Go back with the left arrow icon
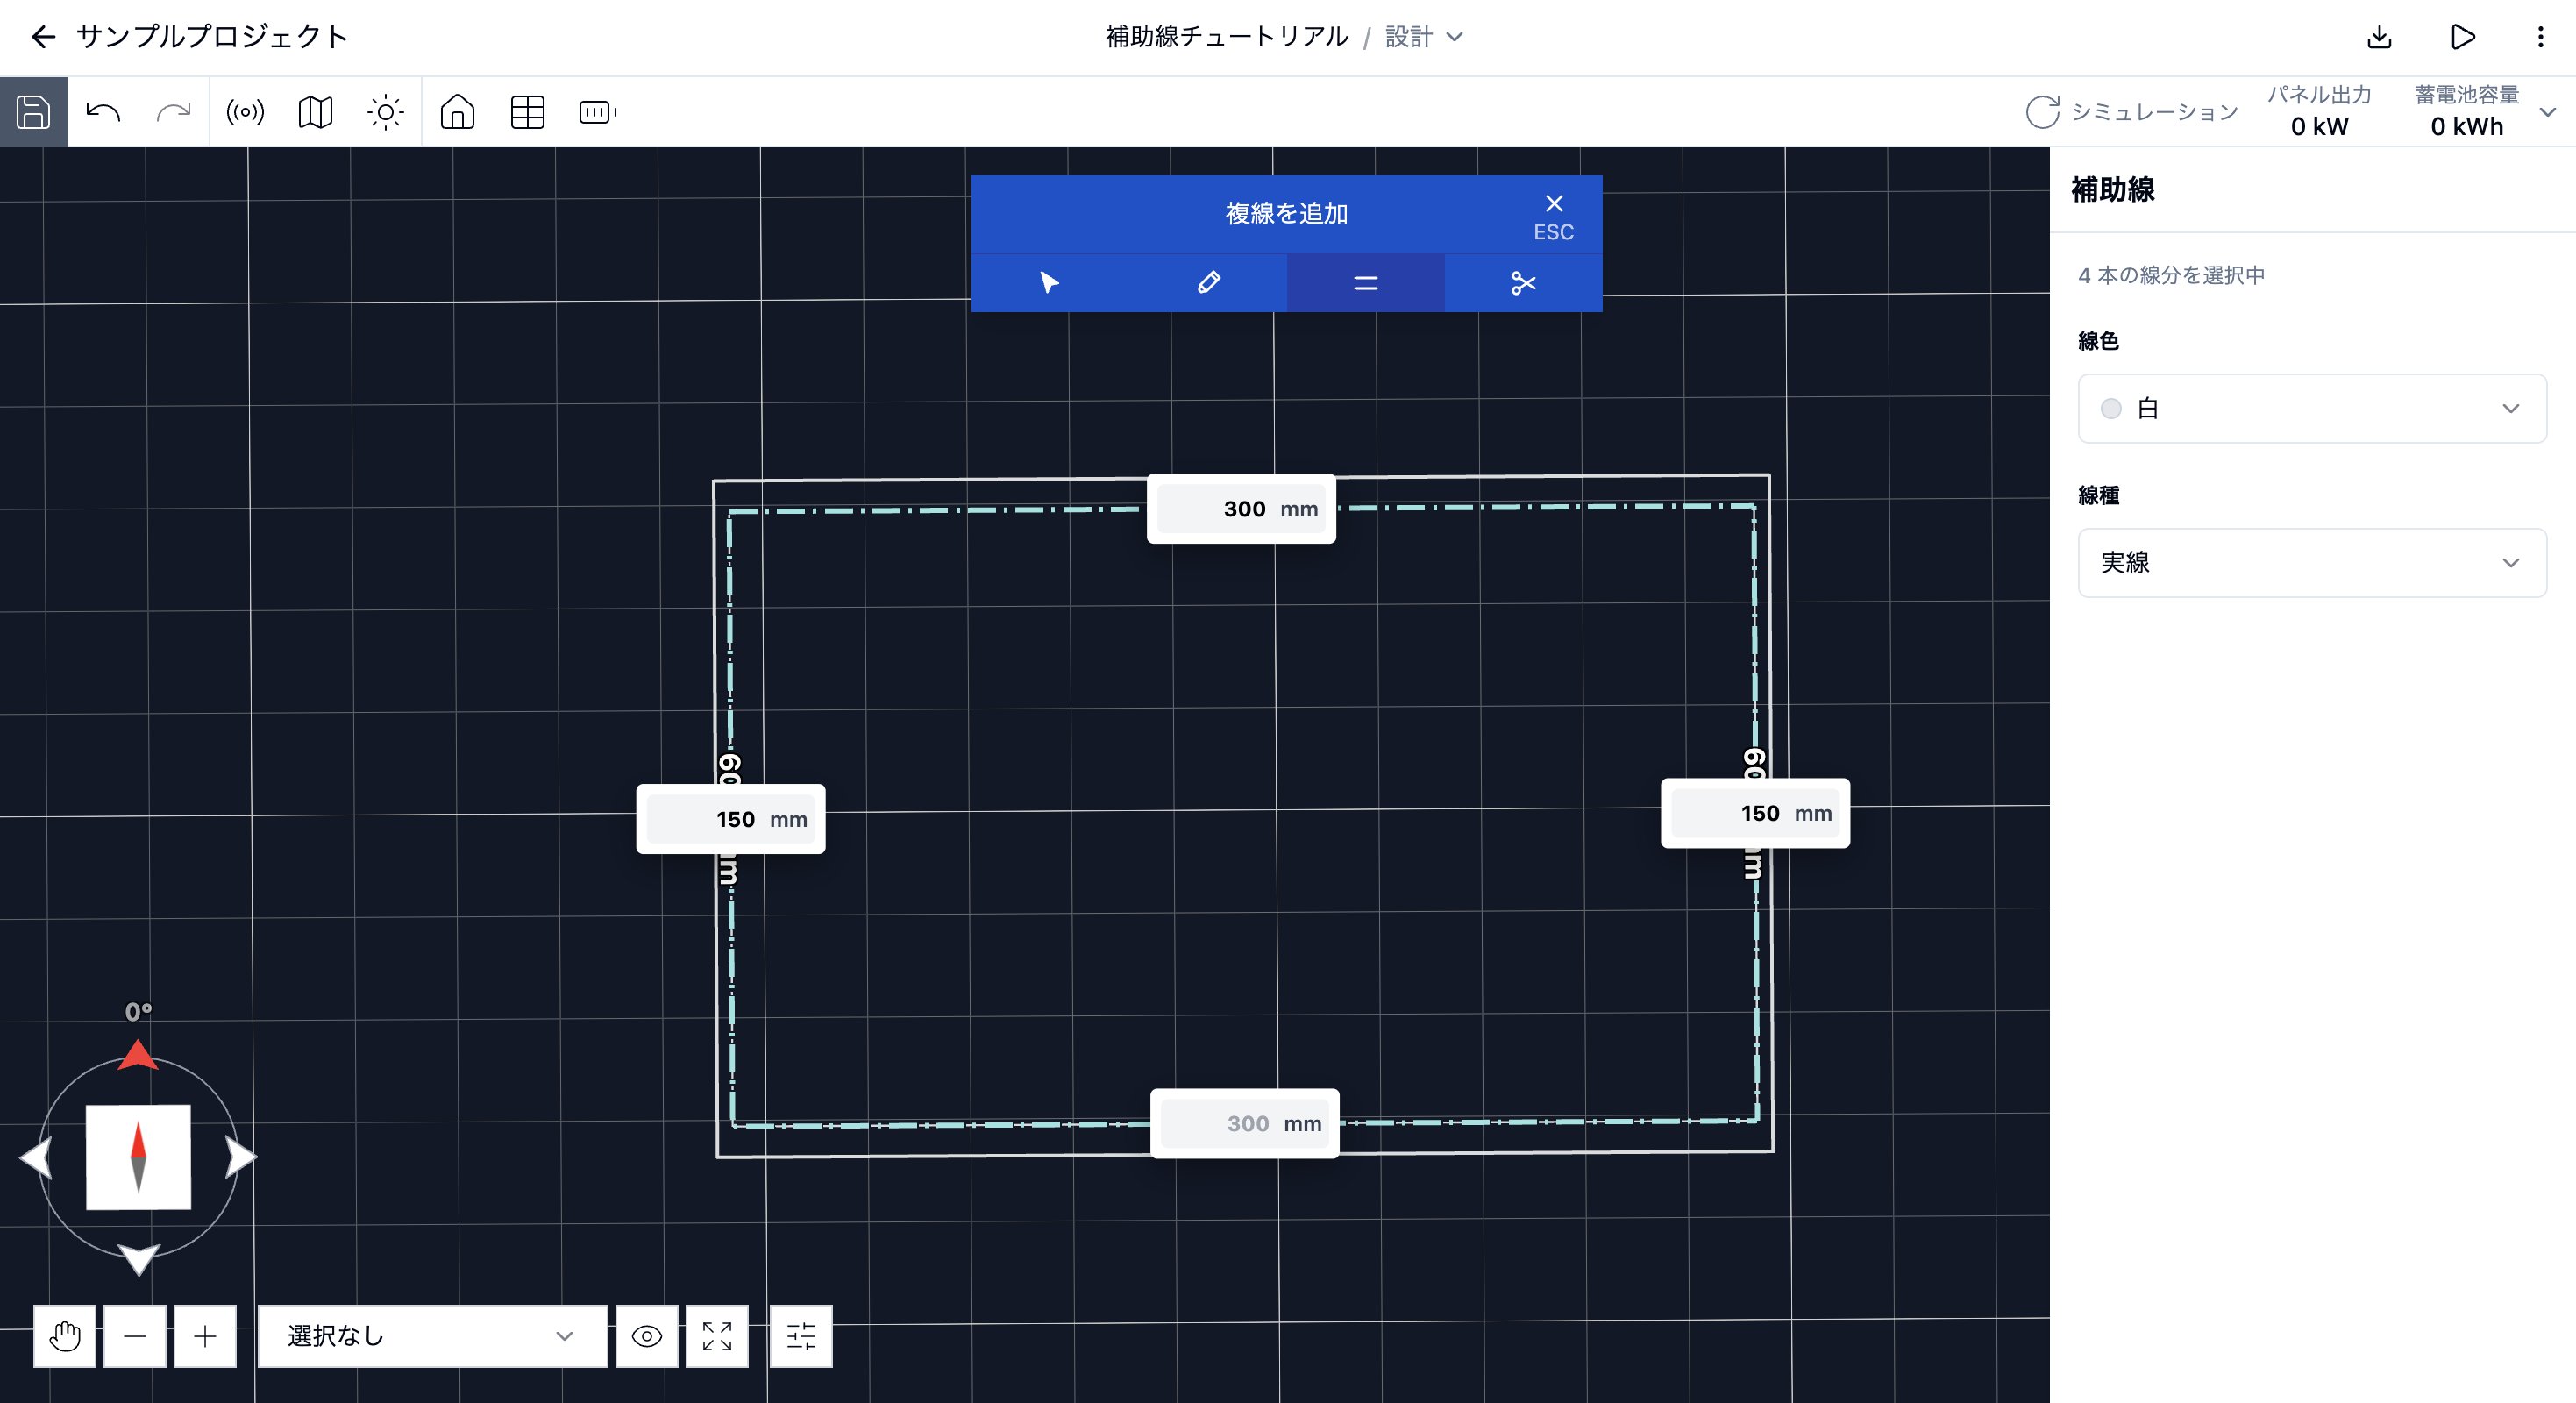Image resolution: width=2576 pixels, height=1403 pixels. point(43,37)
